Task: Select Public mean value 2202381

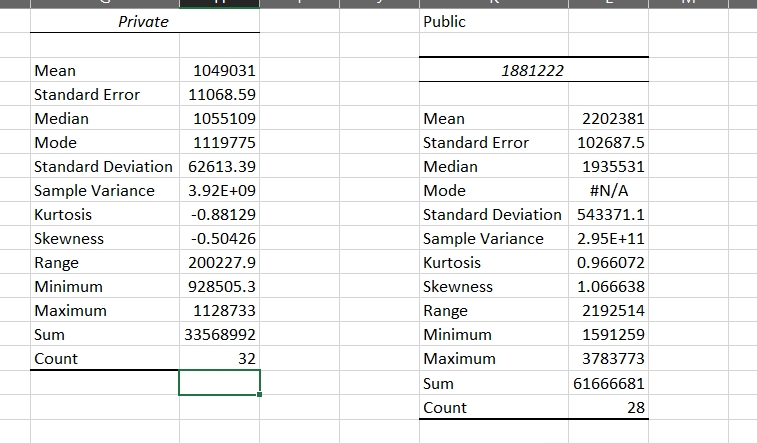Action: pos(609,118)
